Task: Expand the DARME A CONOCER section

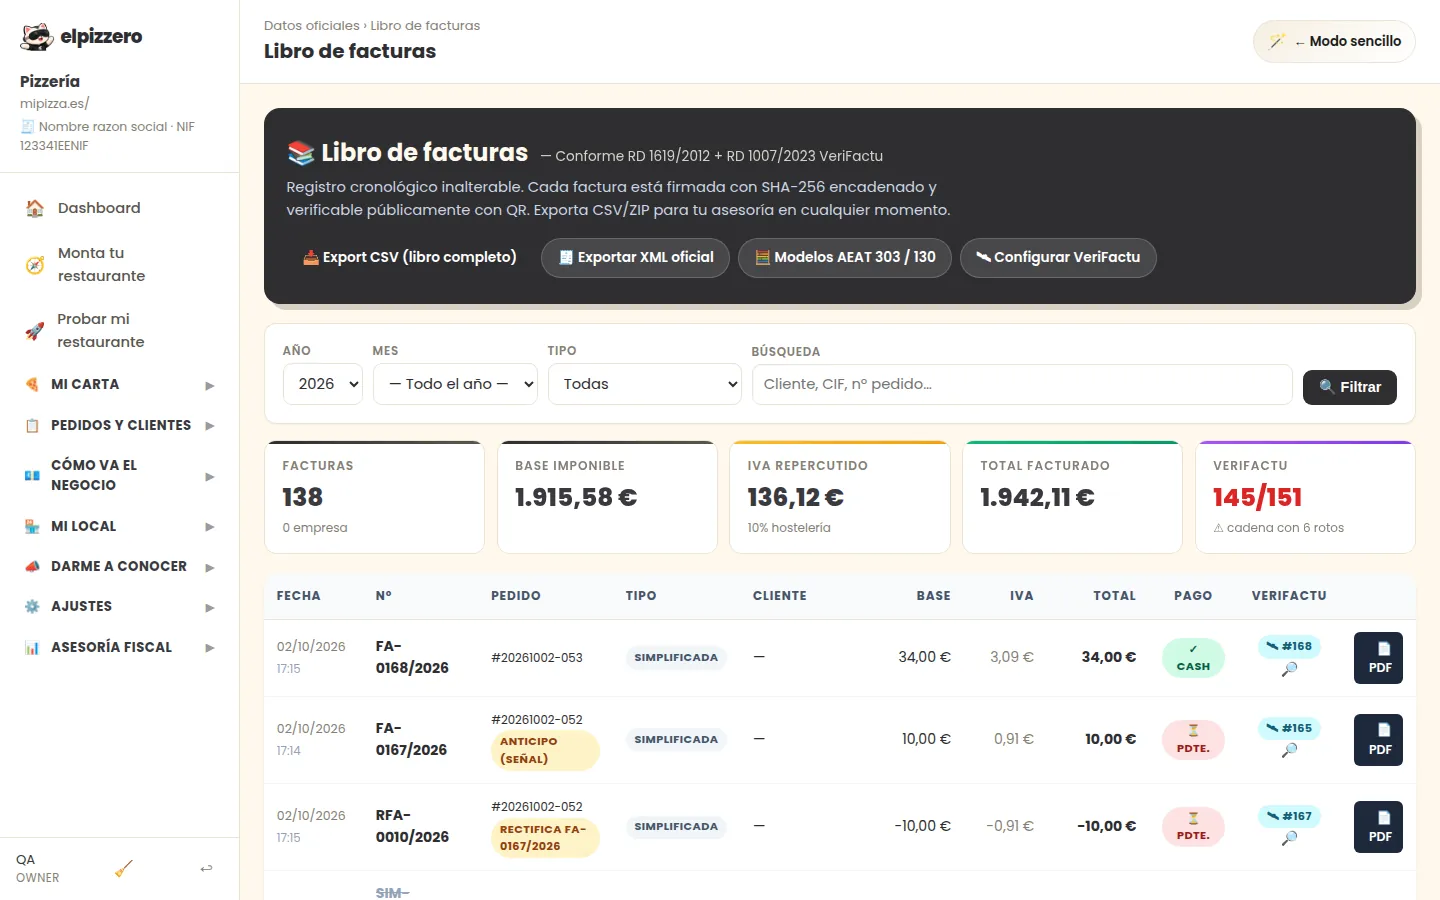Action: 120,566
